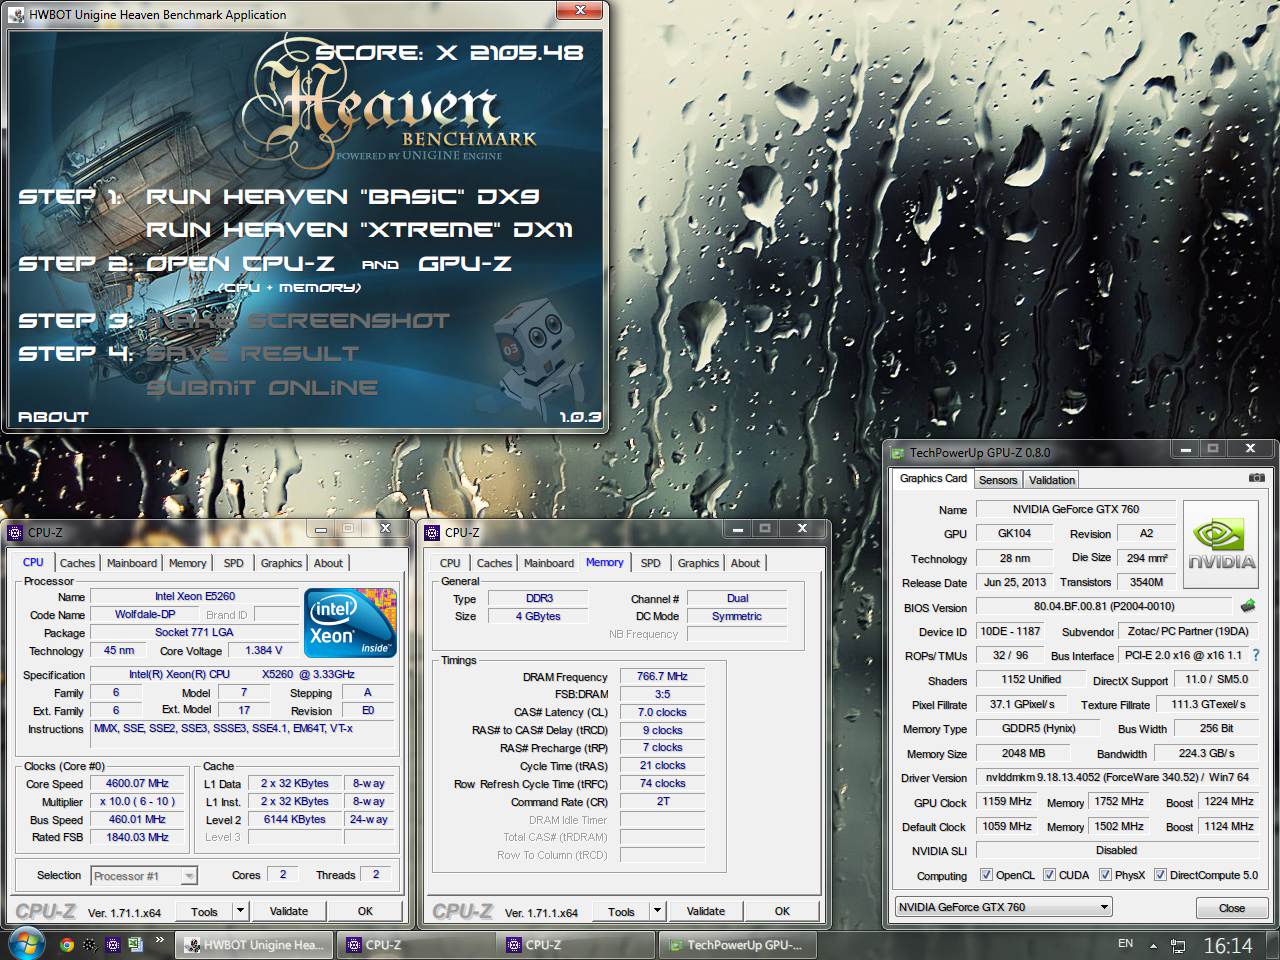Viewport: 1280px width, 960px height.
Task: Toggle the CUDA checkbox in GPU-Z
Action: [x=1049, y=875]
